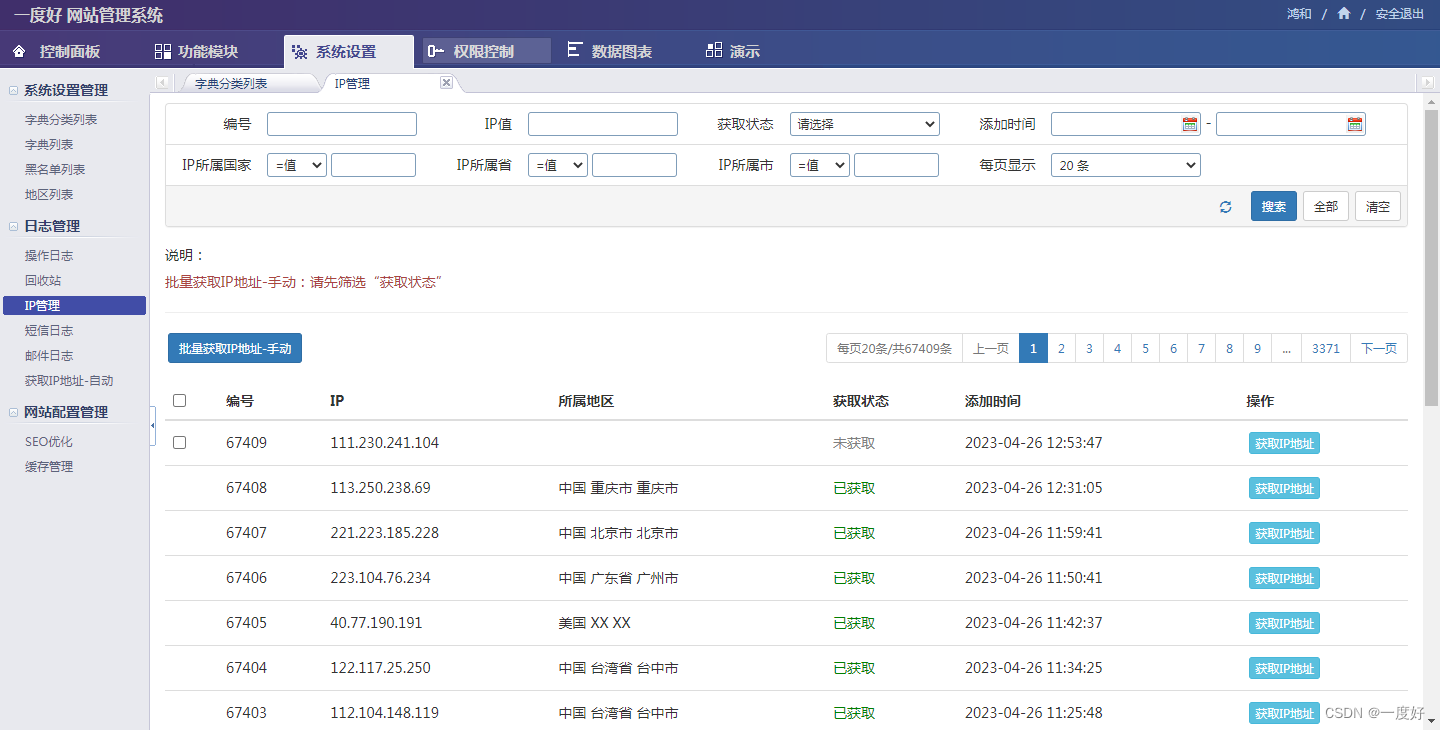Open the 数据图表 menu

(622, 51)
